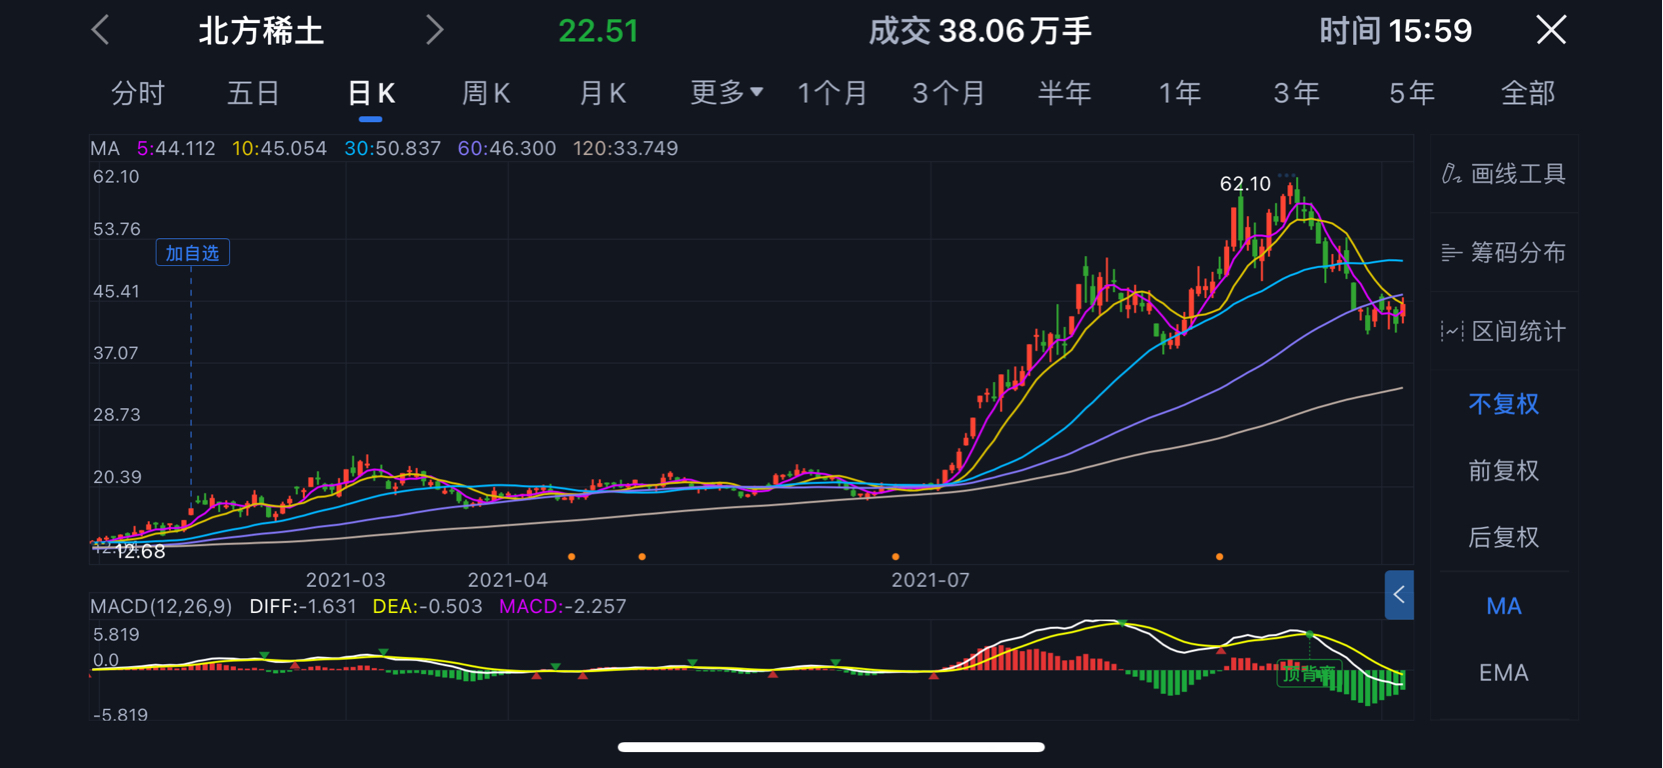Set range to 1年

(1180, 94)
